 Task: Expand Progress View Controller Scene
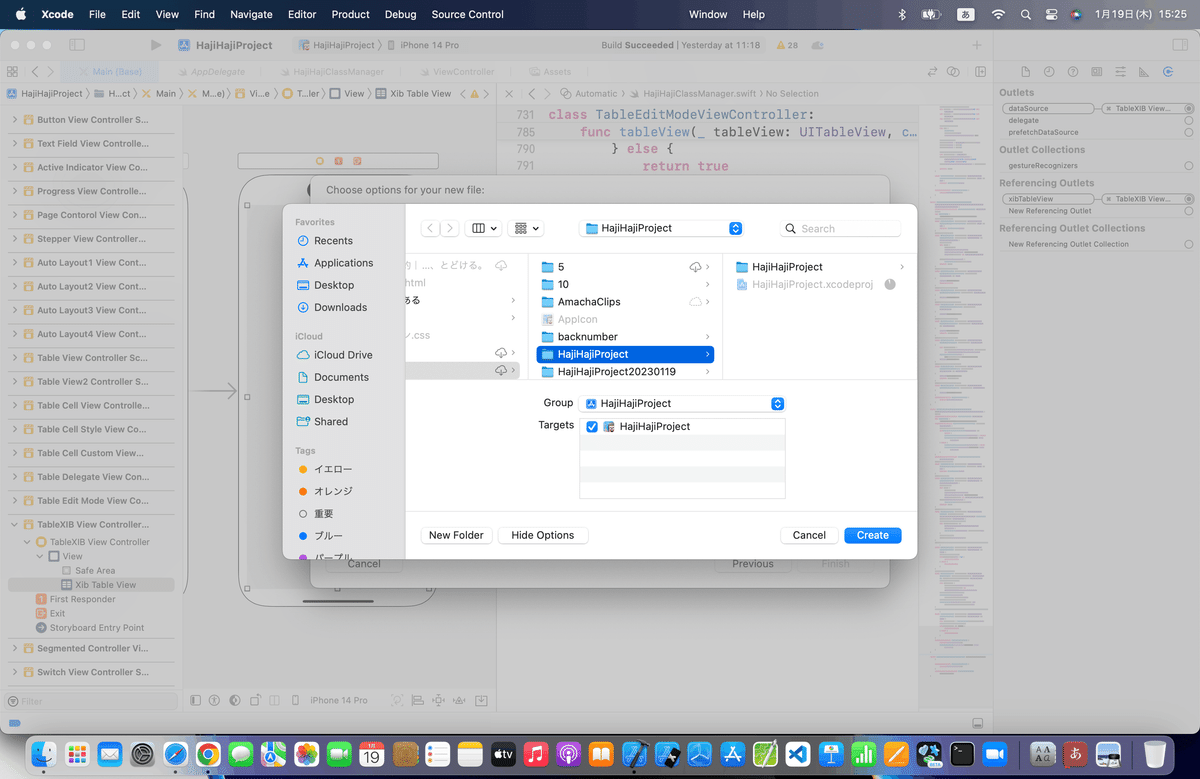(15, 191)
